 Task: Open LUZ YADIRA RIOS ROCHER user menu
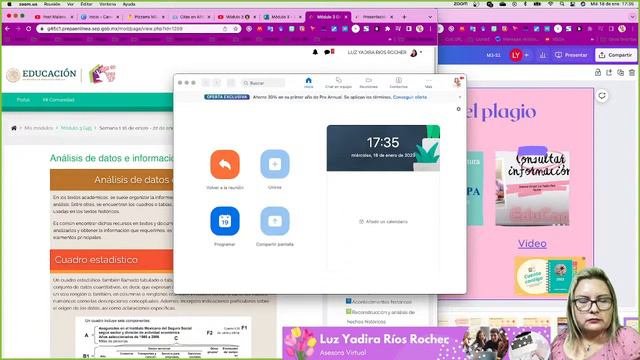385,53
